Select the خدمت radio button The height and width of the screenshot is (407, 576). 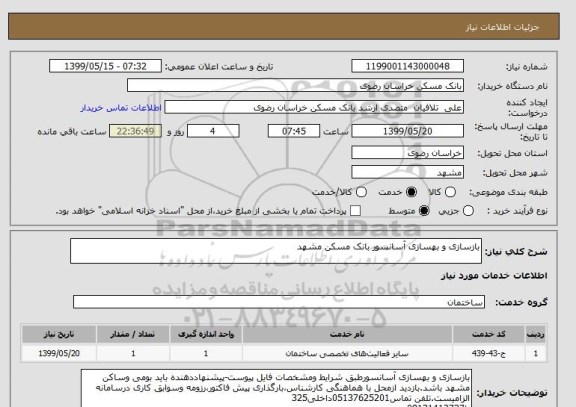411,192
